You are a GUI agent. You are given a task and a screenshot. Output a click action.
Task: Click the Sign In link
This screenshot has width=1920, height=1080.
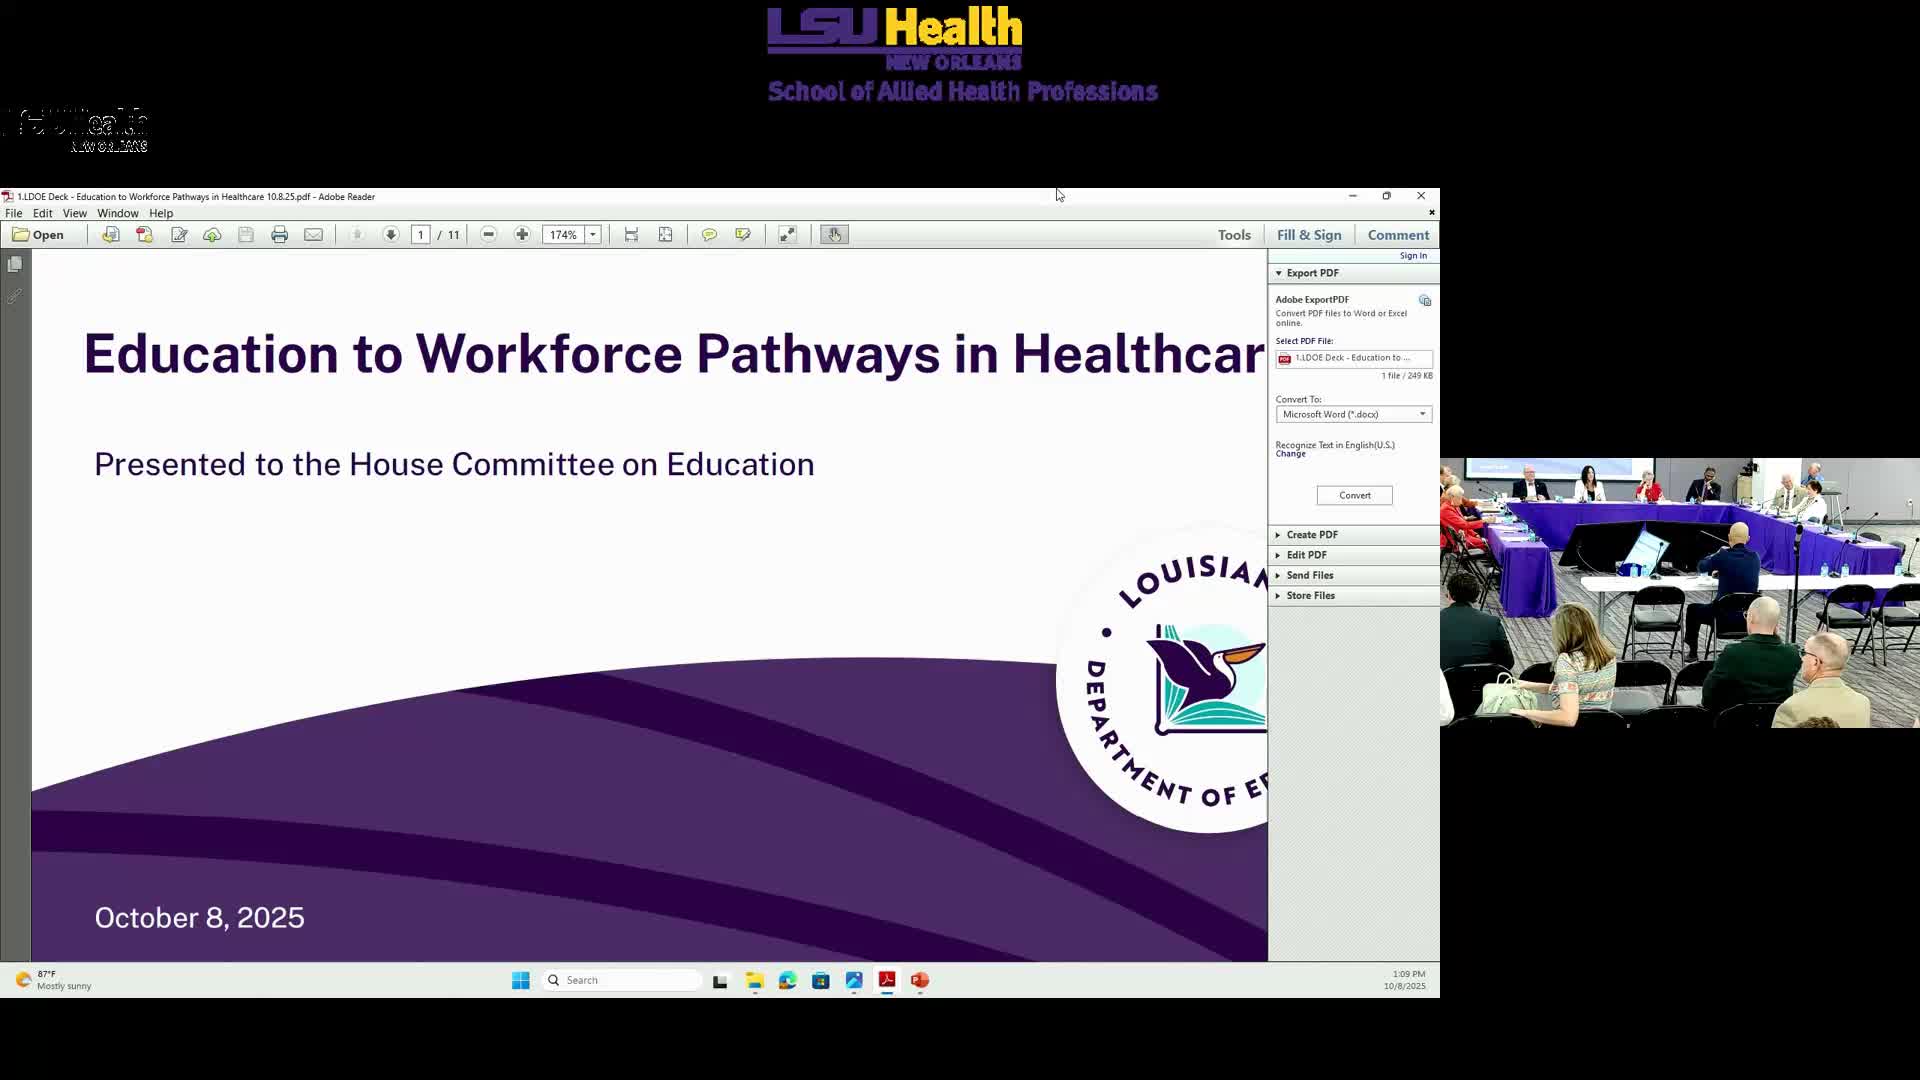(1412, 256)
